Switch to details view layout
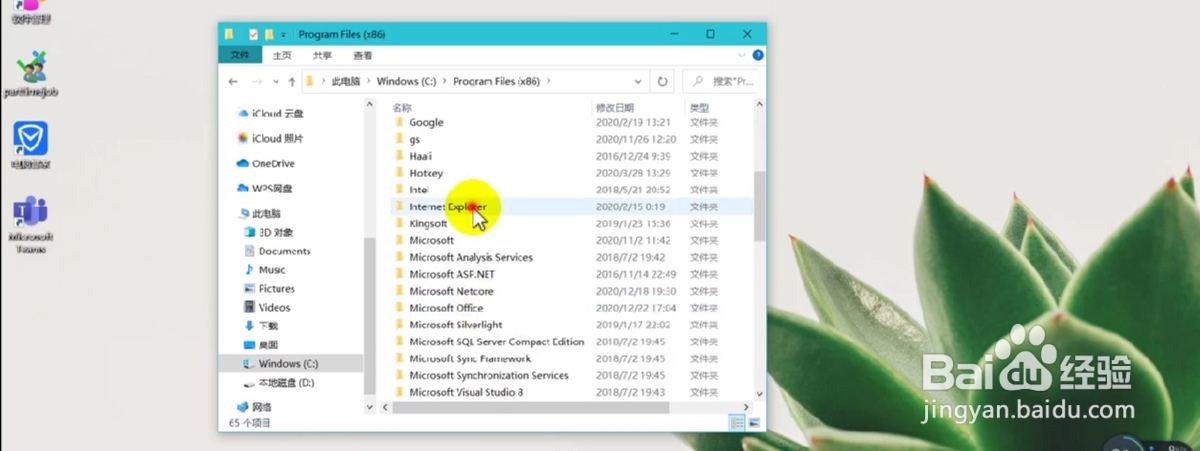 [x=735, y=423]
